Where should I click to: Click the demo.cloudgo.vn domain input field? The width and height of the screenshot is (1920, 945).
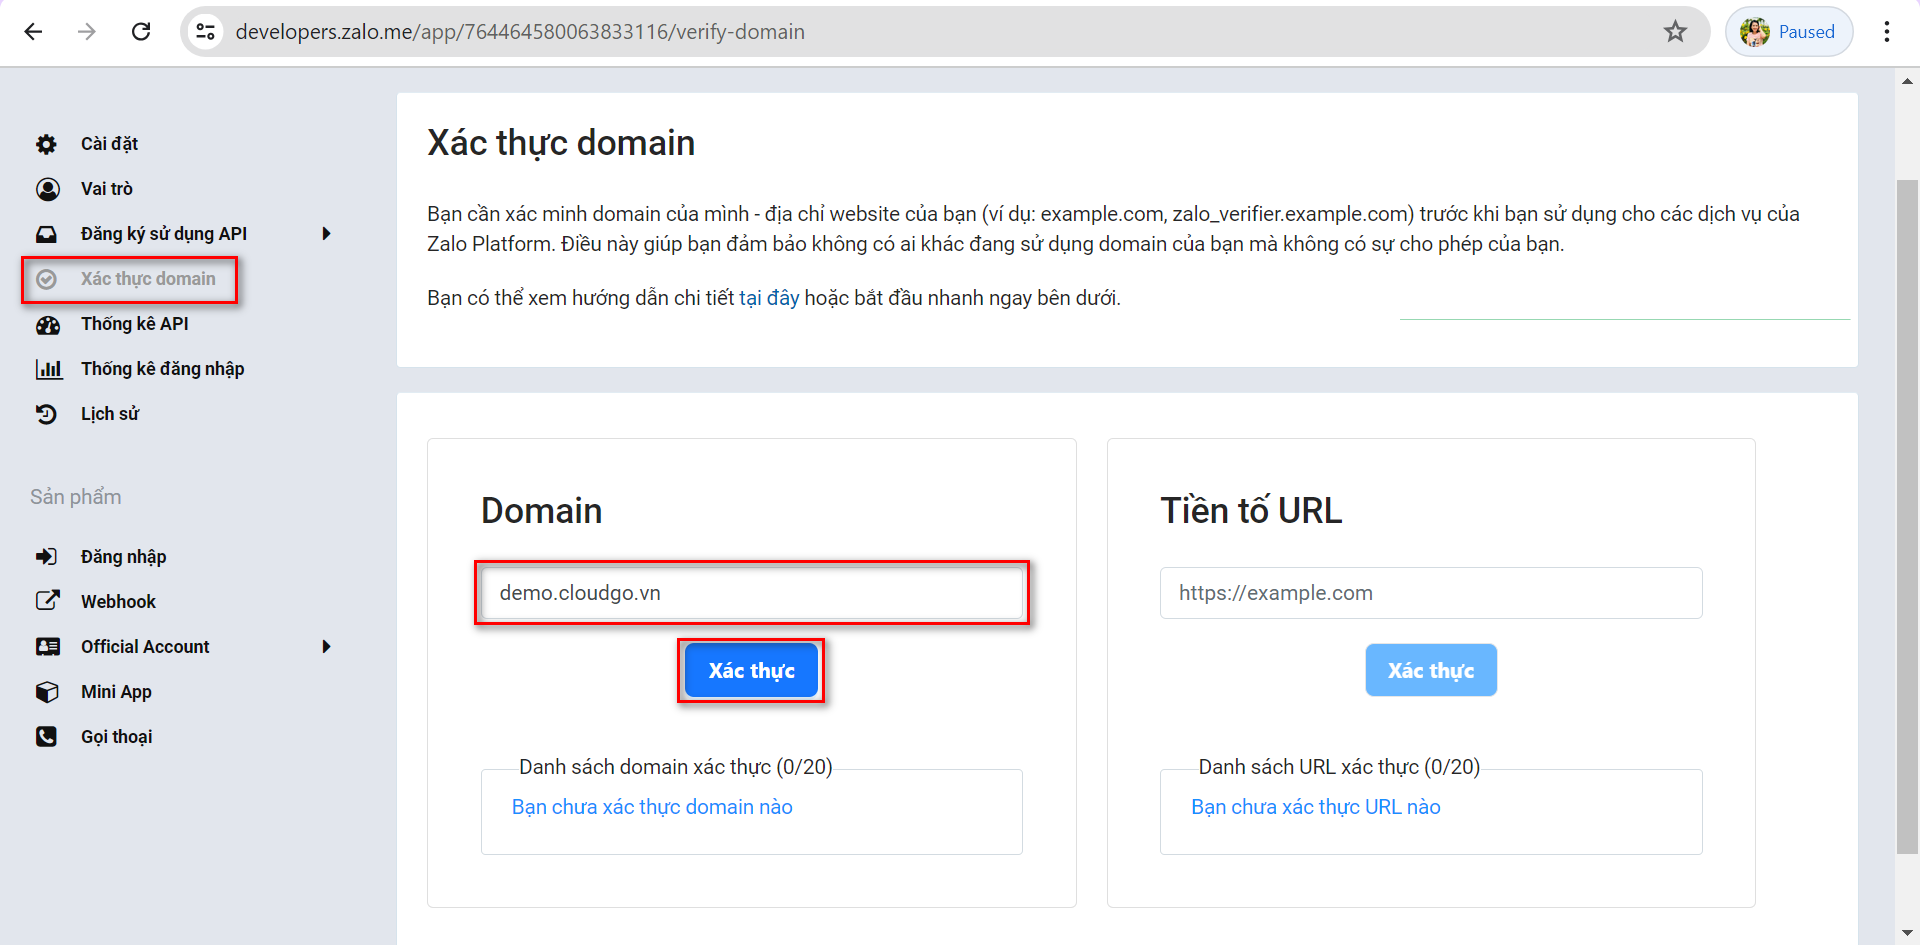coord(751,592)
